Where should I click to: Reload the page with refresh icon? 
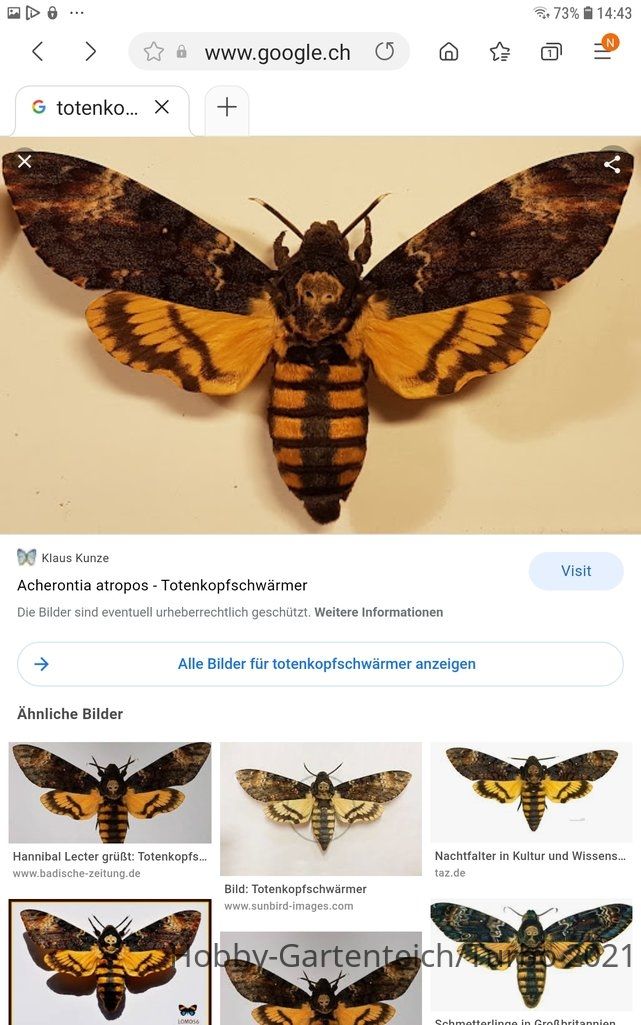point(385,52)
